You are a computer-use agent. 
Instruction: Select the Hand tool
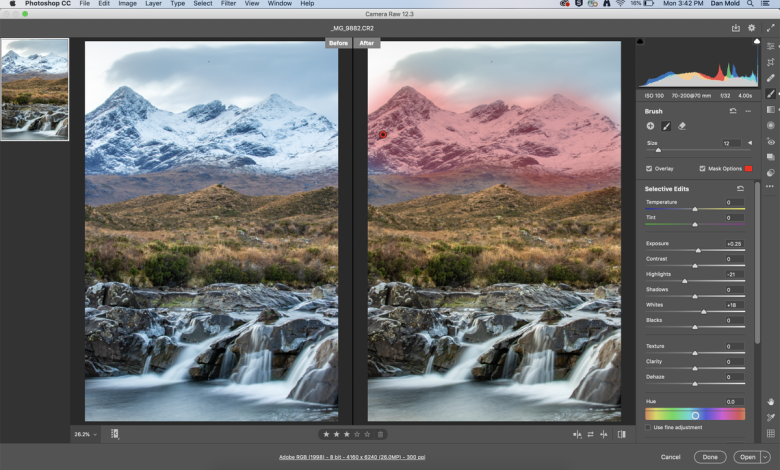click(x=771, y=401)
